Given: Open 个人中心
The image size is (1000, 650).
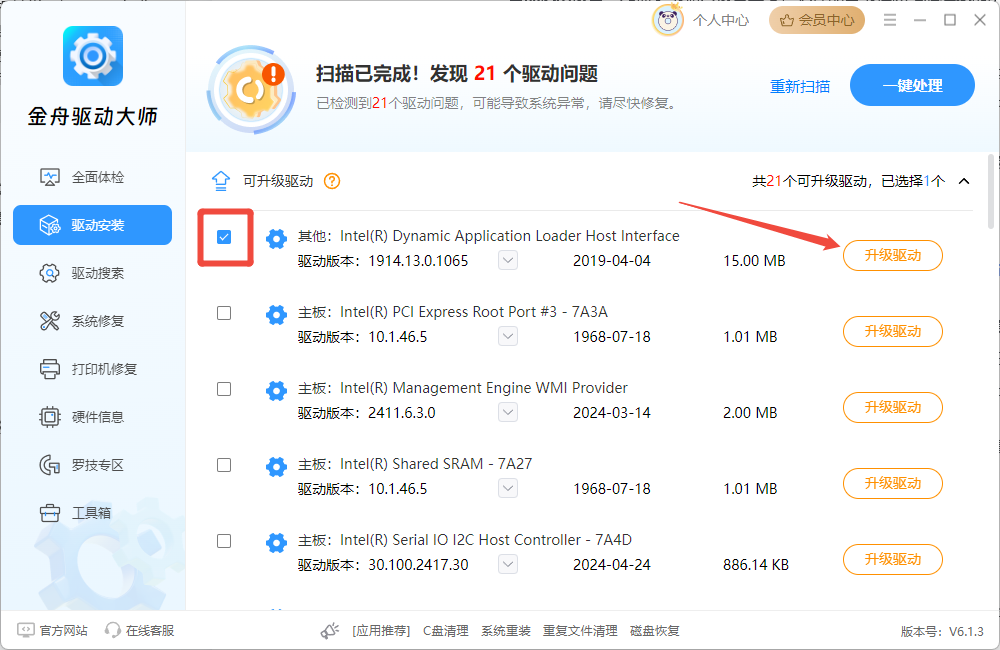Looking at the screenshot, I should (721, 20).
